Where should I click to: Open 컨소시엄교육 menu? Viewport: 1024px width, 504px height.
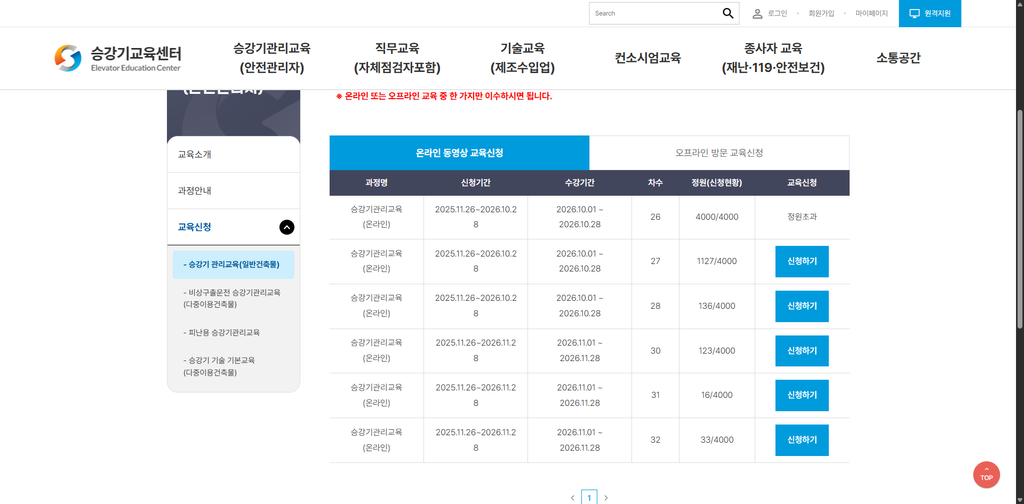648,58
